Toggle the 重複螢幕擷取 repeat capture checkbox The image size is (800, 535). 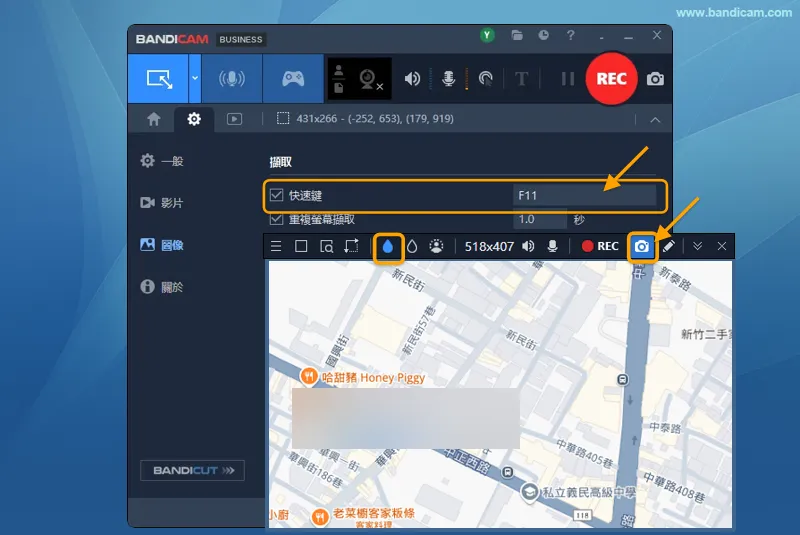(277, 219)
